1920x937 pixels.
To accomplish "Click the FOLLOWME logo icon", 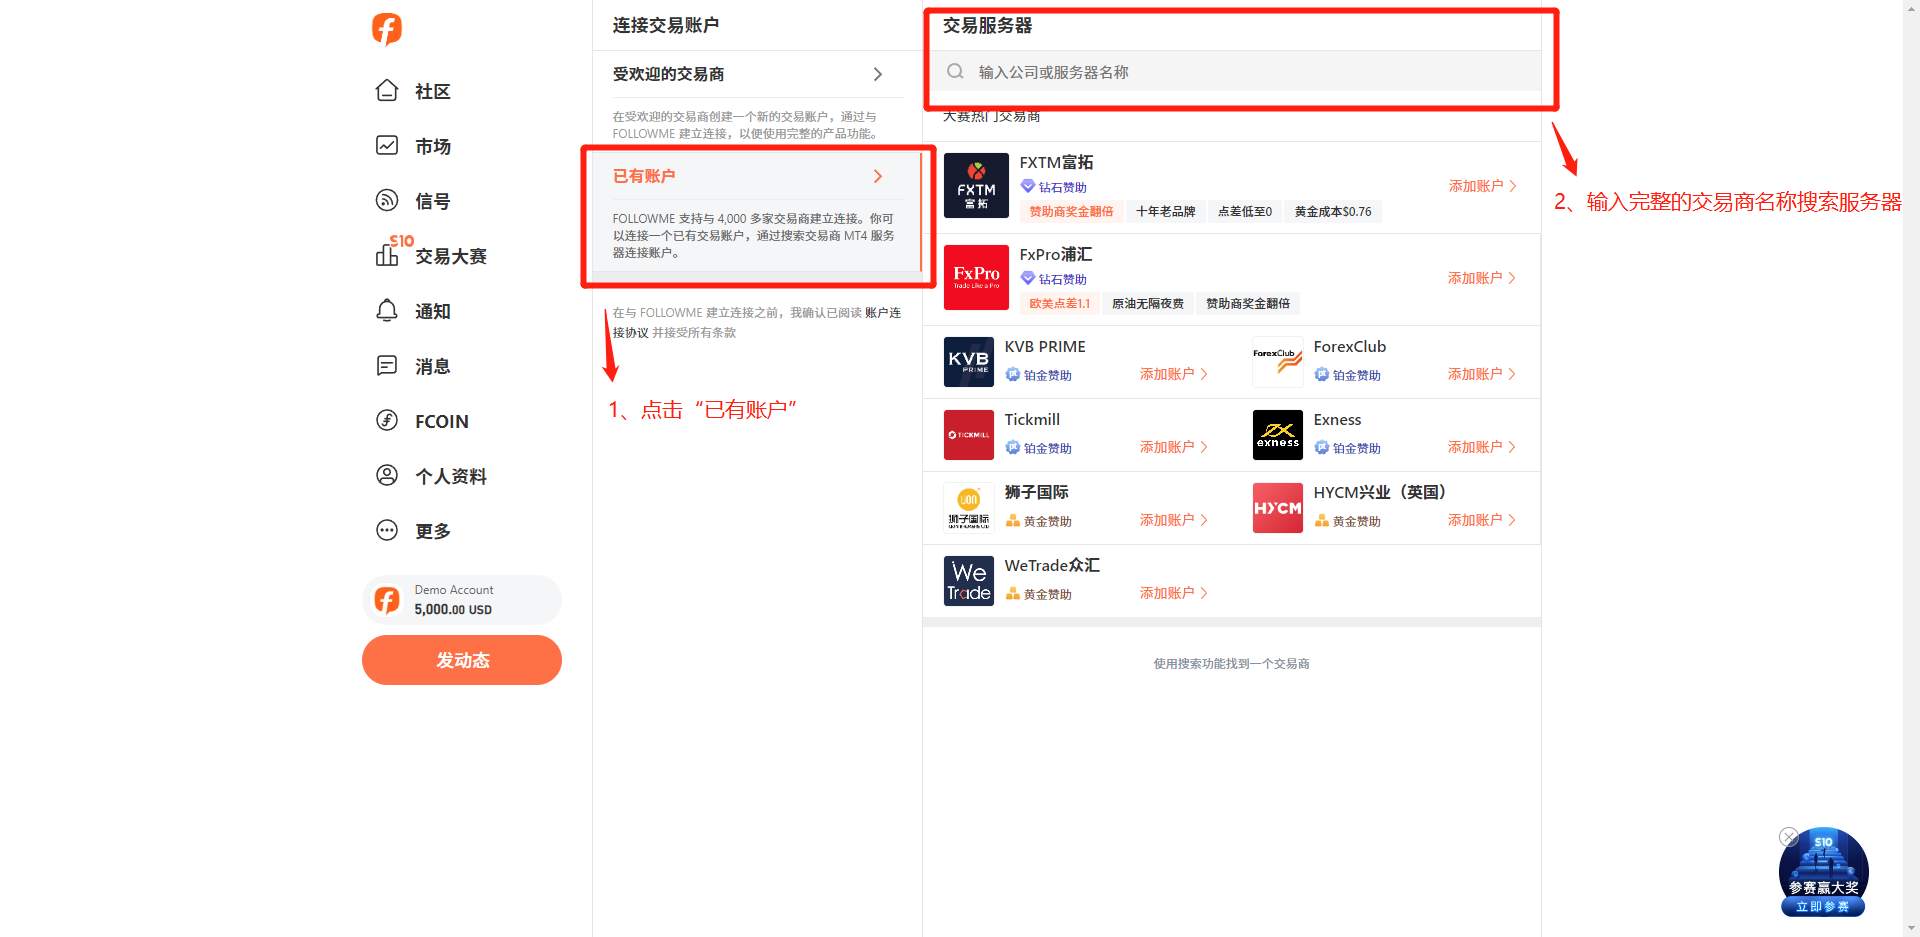I will [x=387, y=29].
